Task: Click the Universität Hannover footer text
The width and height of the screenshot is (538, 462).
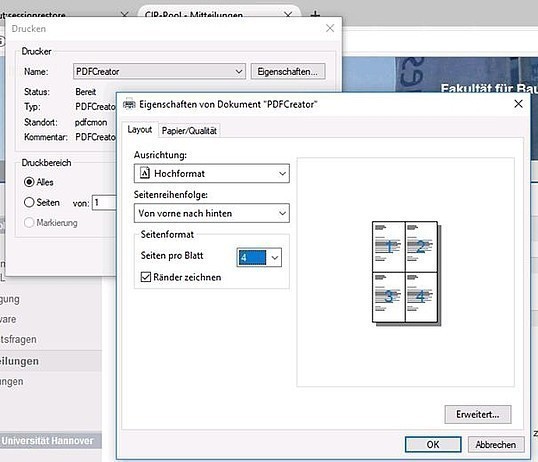Action: click(47, 441)
